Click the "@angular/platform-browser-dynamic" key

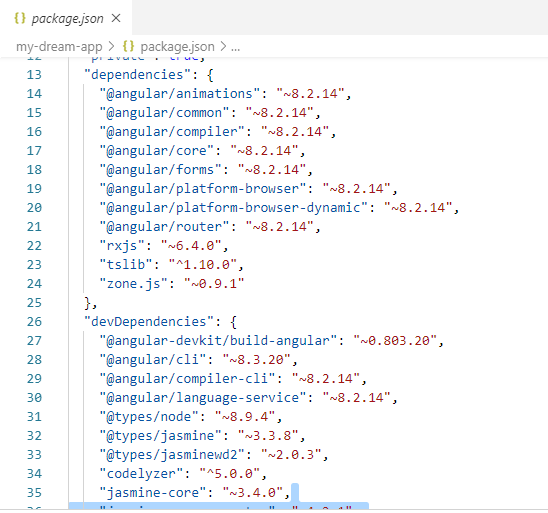233,208
